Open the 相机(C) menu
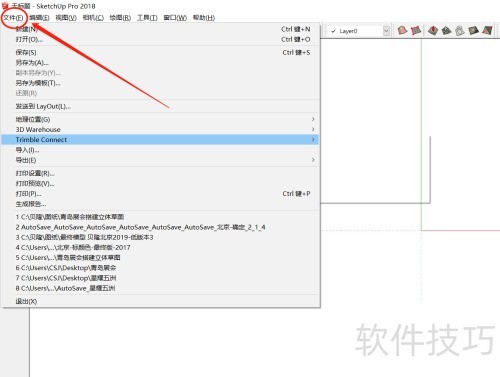 pos(93,18)
